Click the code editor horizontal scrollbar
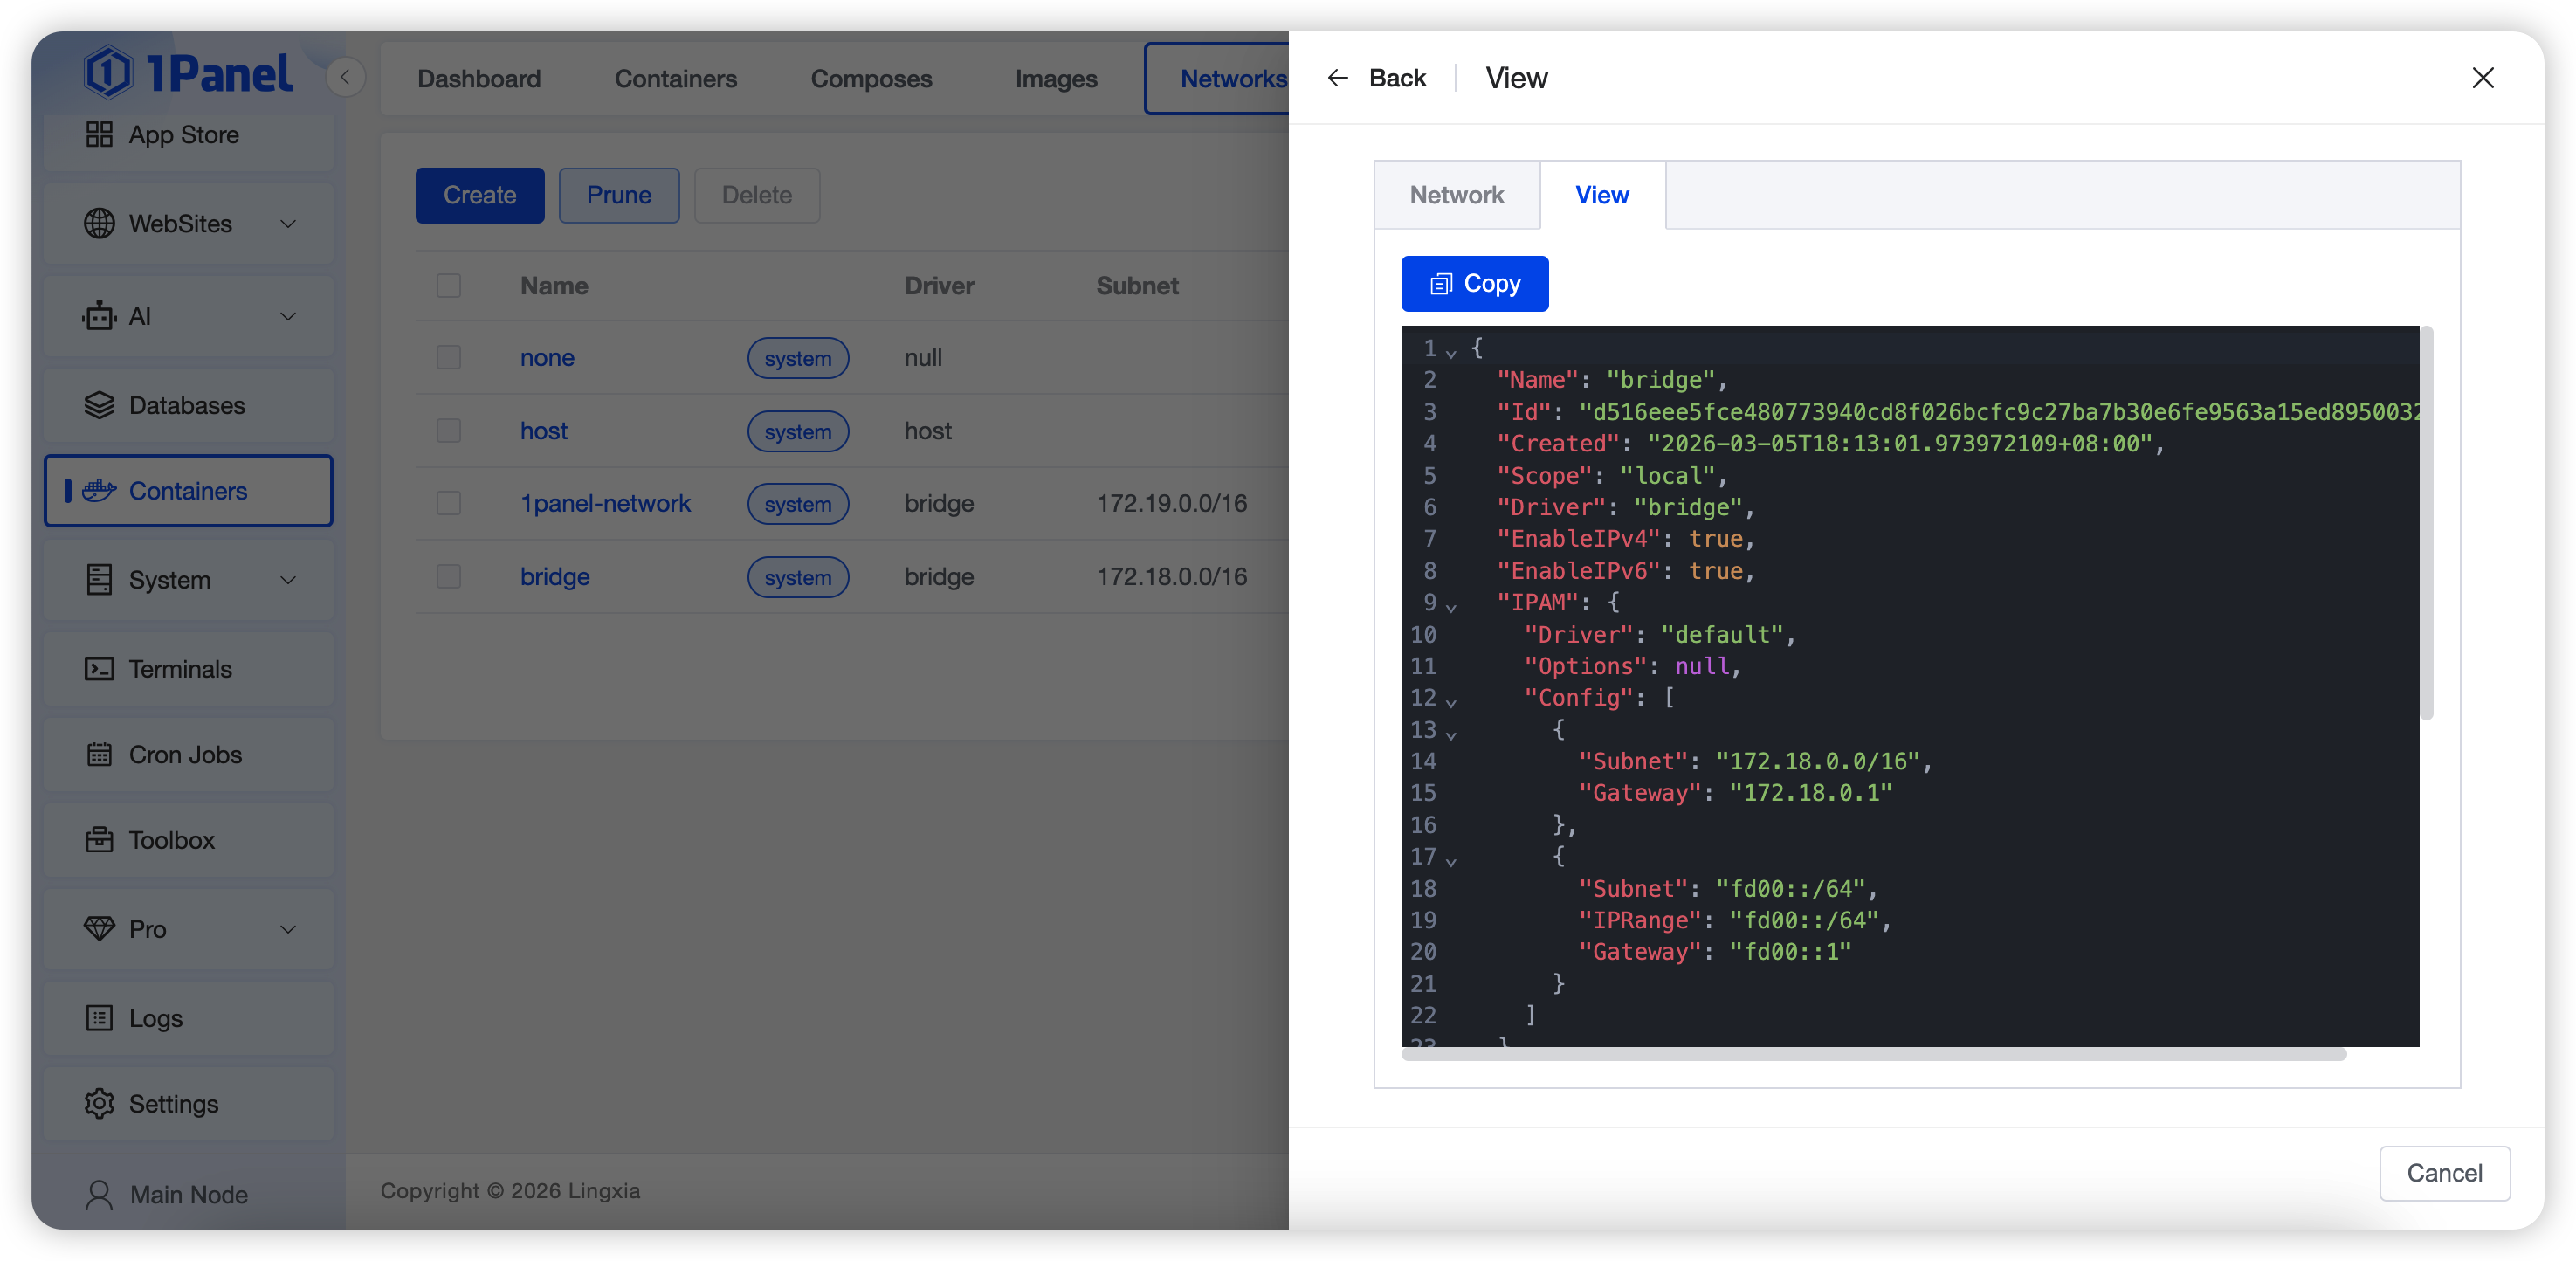 tap(1873, 1054)
